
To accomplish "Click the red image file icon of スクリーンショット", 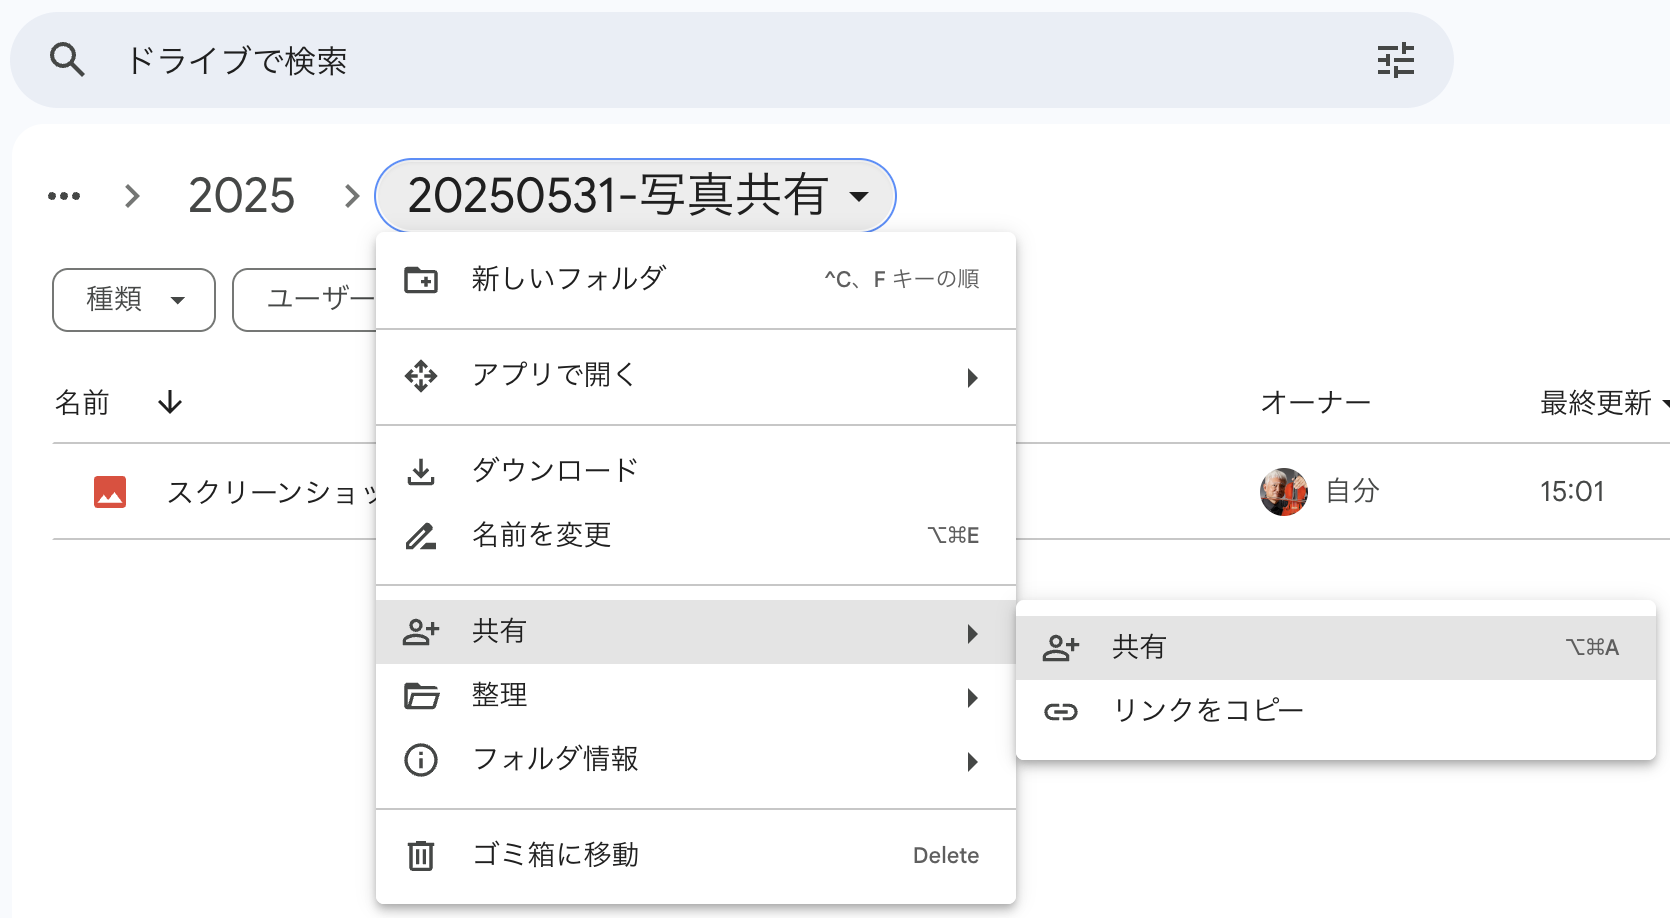I will point(110,491).
